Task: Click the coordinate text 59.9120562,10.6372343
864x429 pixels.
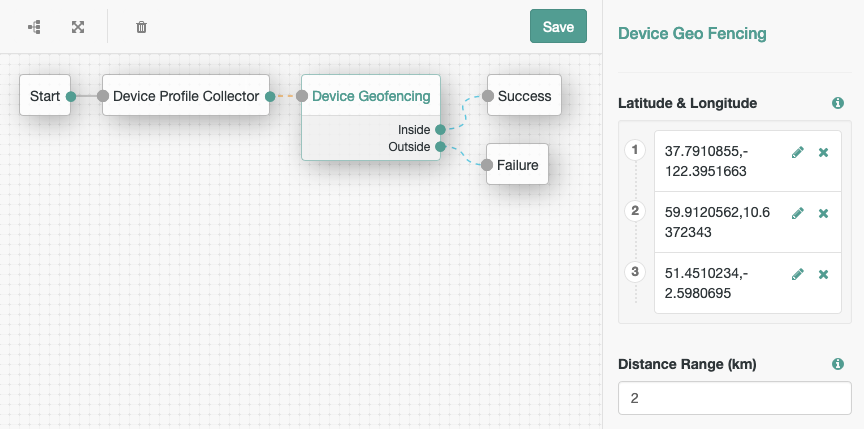Action: 717,222
